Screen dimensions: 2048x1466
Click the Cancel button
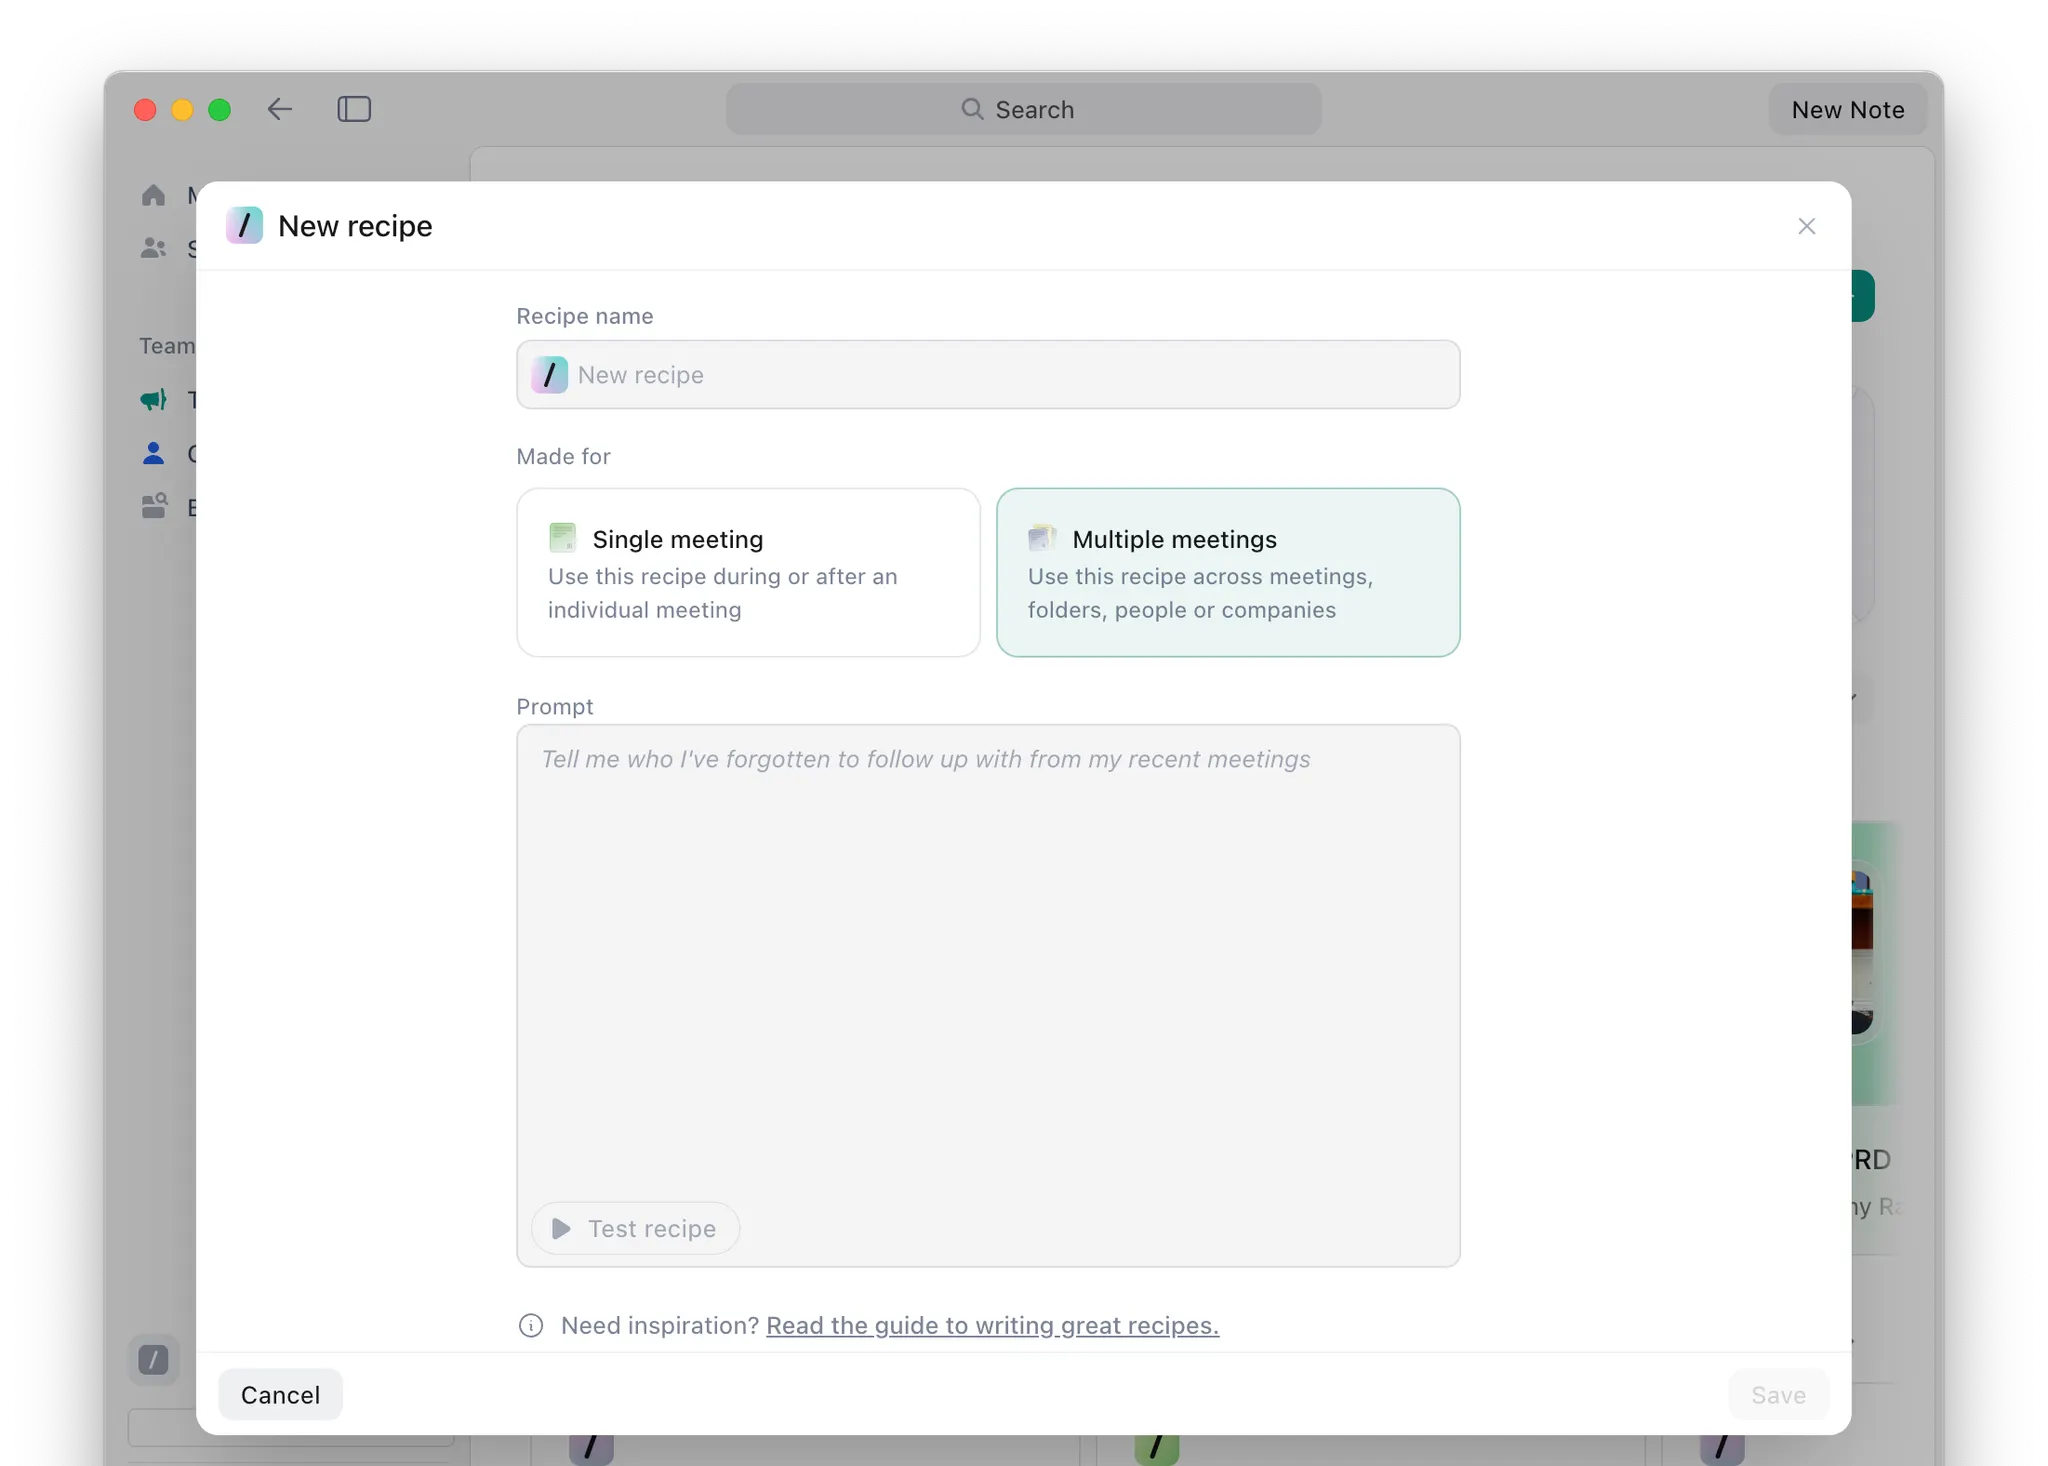coord(280,1395)
